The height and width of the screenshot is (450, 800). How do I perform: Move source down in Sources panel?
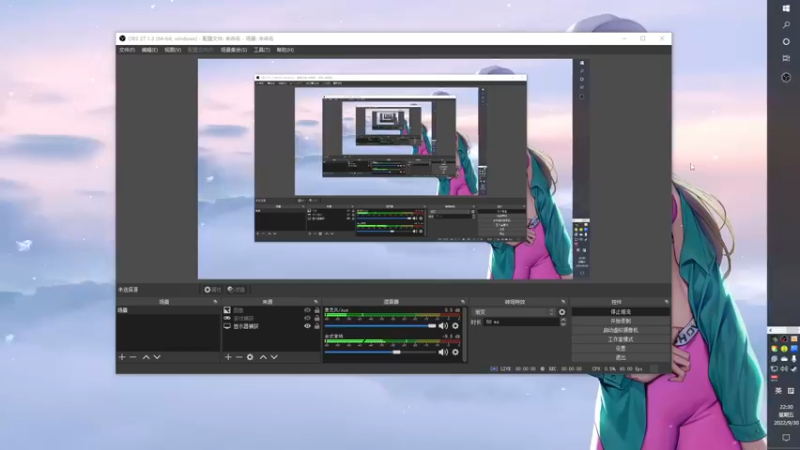tap(274, 357)
